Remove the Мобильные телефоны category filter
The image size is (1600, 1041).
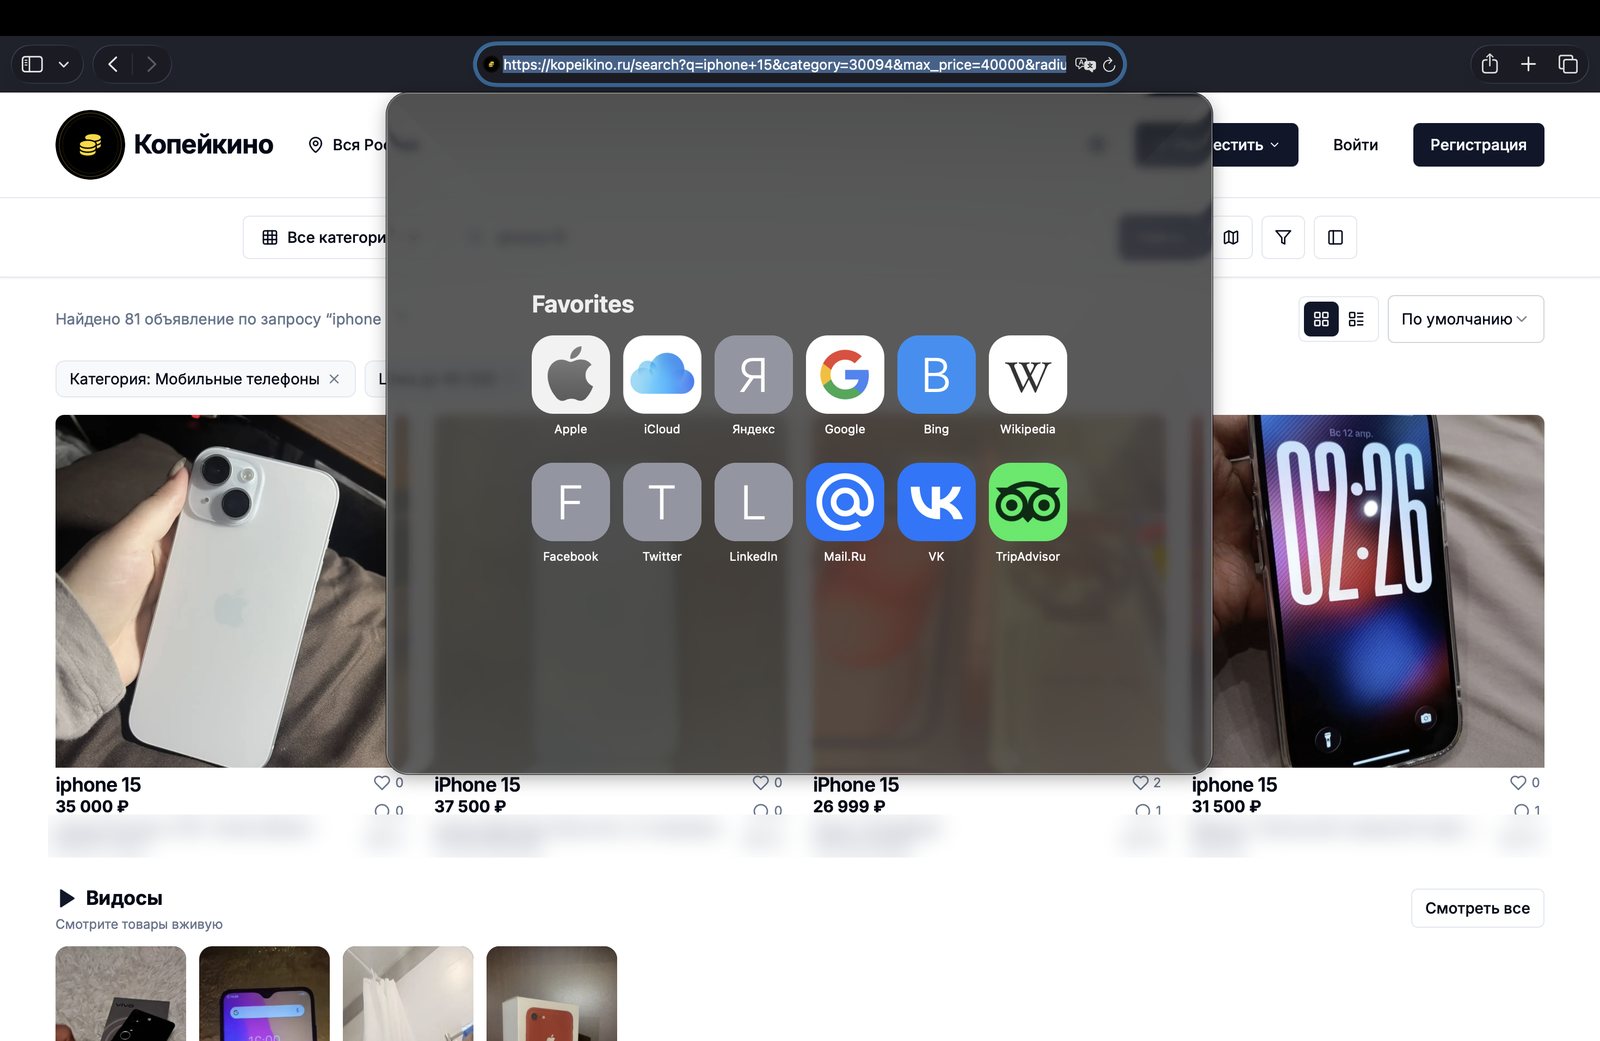click(334, 379)
